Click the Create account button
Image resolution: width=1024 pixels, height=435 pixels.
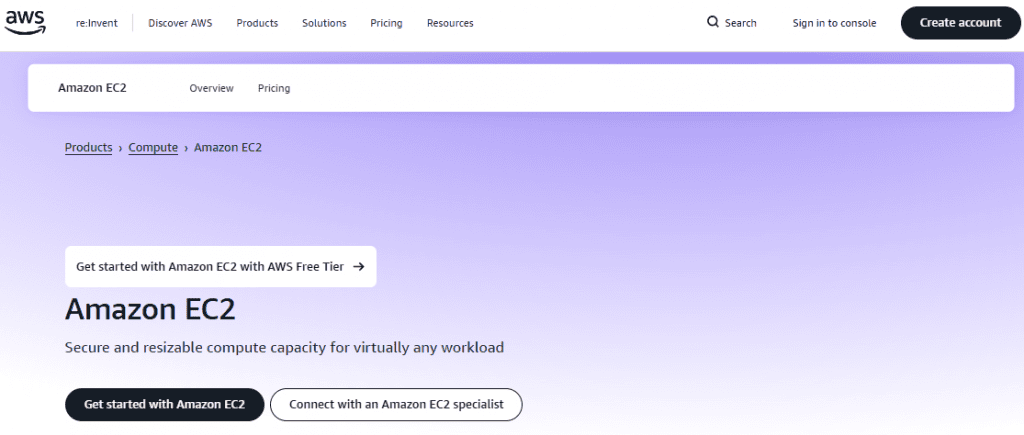960,23
